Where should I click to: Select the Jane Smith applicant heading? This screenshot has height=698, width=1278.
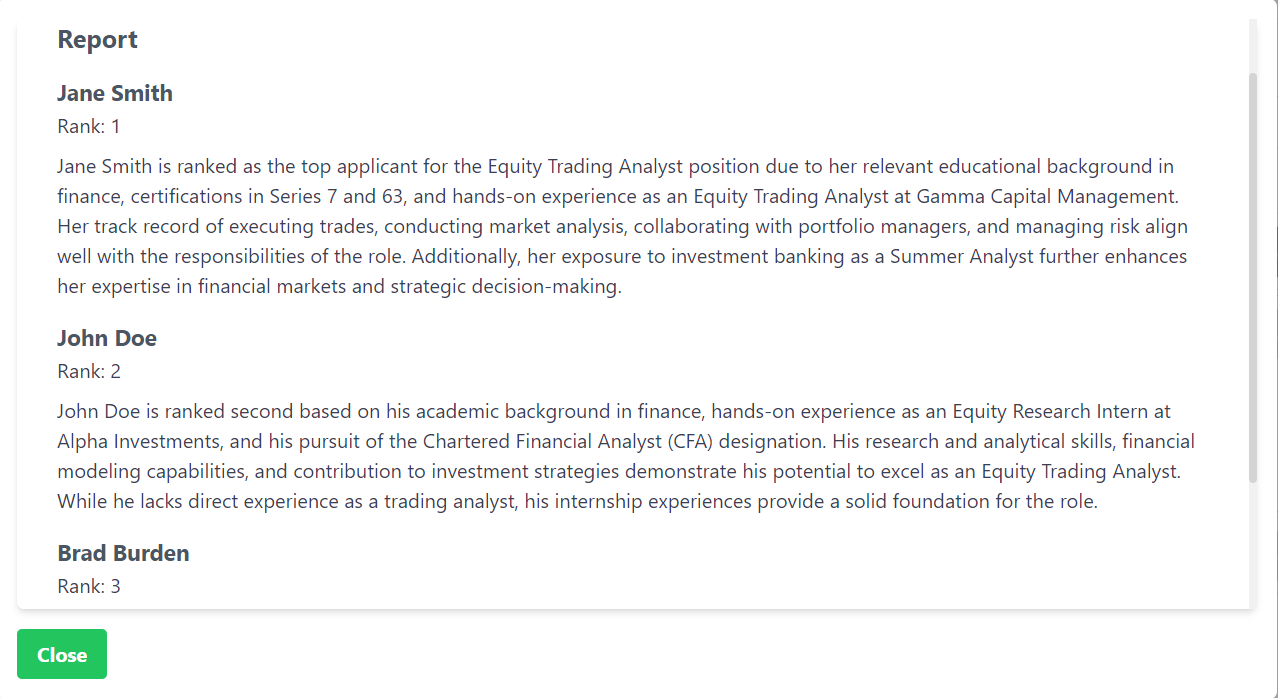click(x=115, y=94)
